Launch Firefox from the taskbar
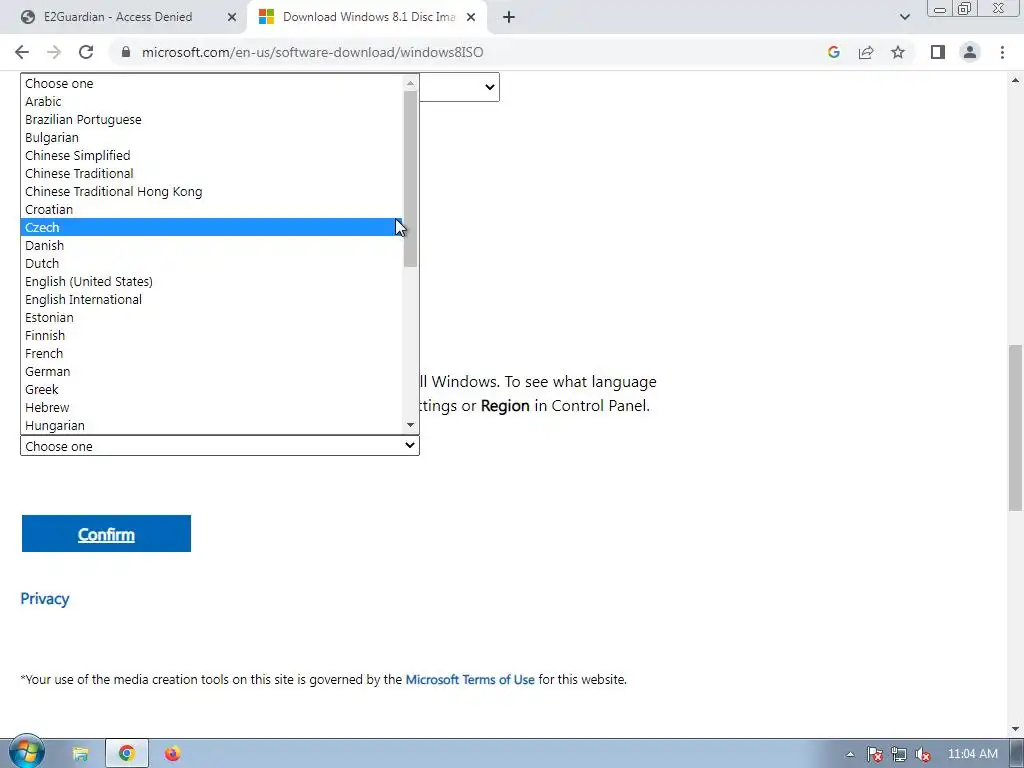 (x=172, y=754)
